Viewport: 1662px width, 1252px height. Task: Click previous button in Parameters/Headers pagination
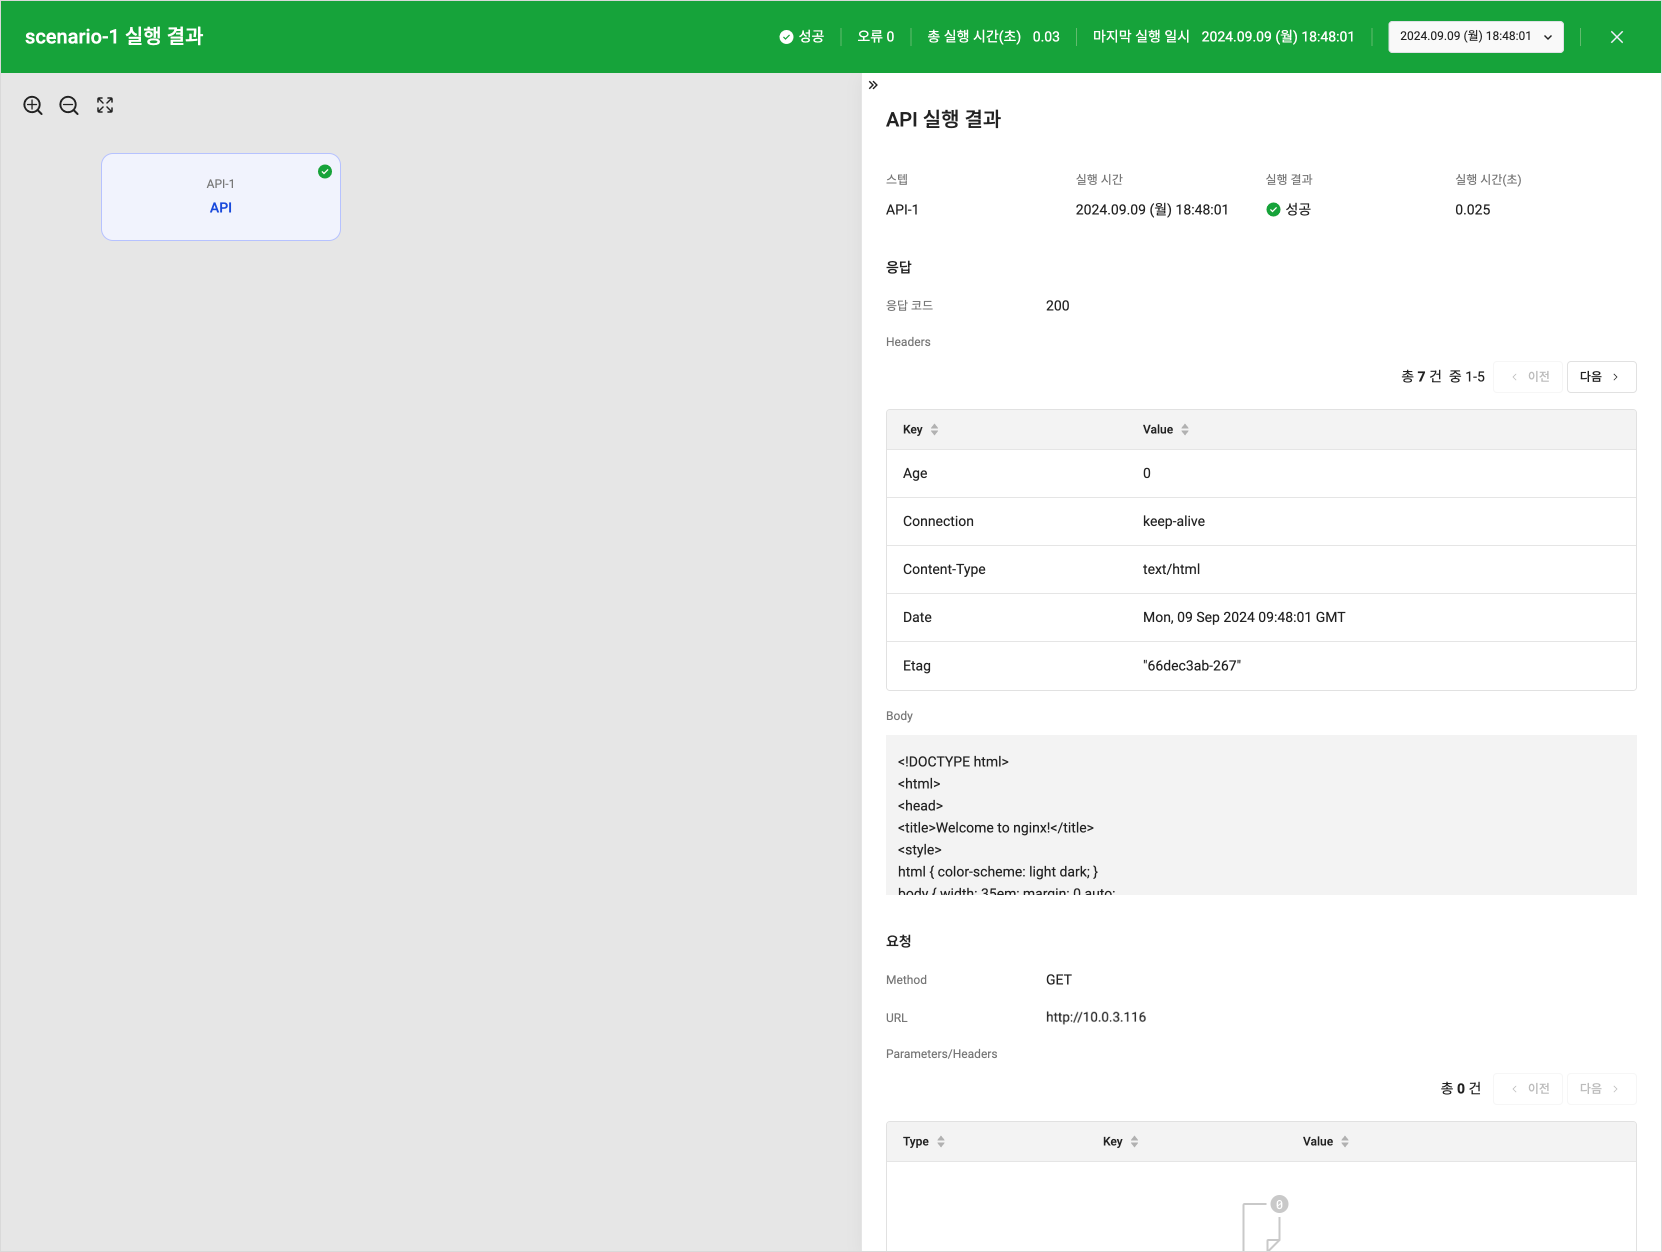click(x=1528, y=1089)
